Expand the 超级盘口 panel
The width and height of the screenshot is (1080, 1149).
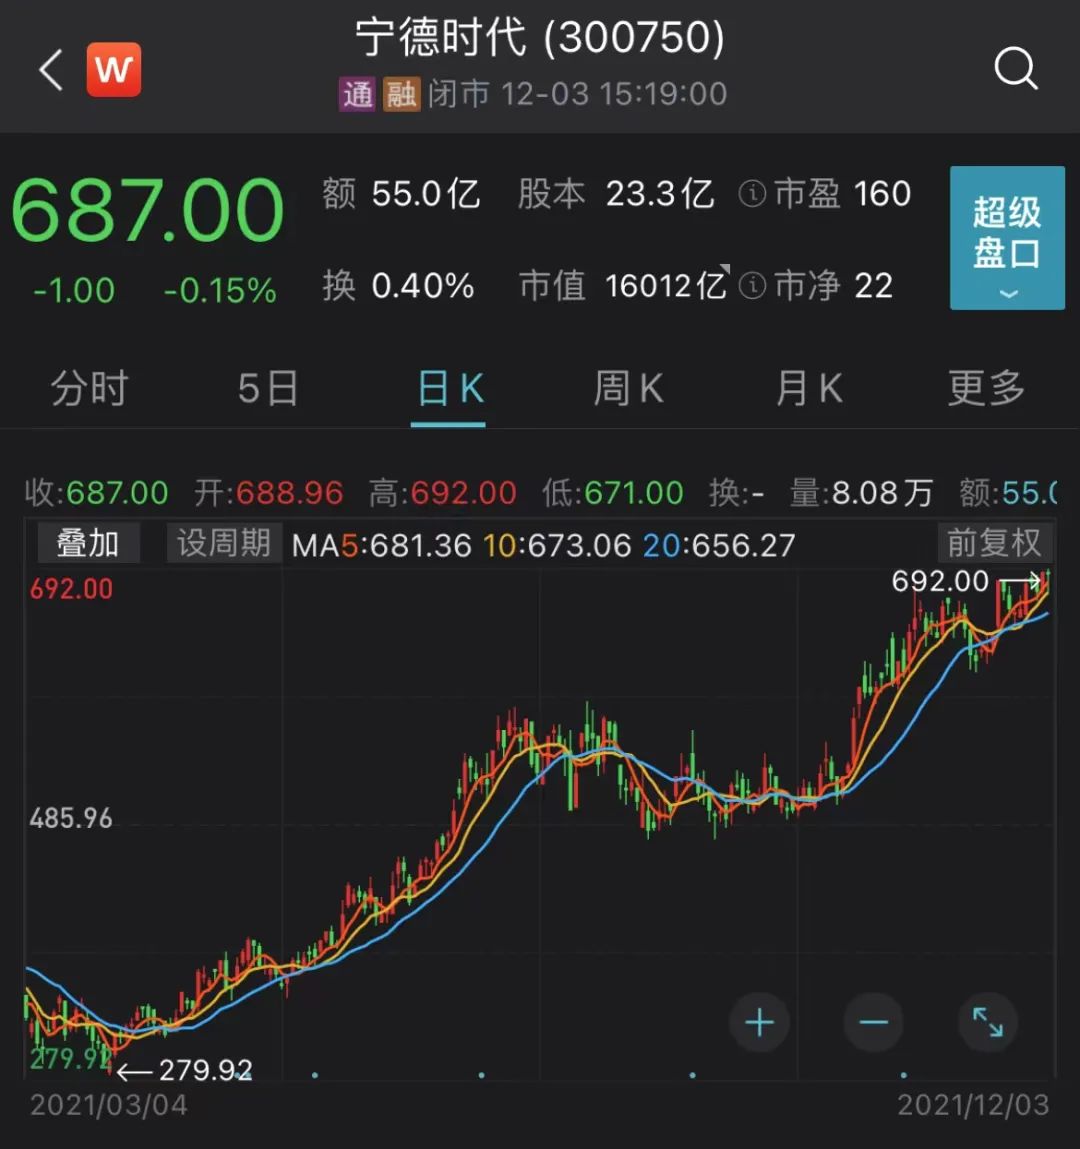tap(1006, 238)
